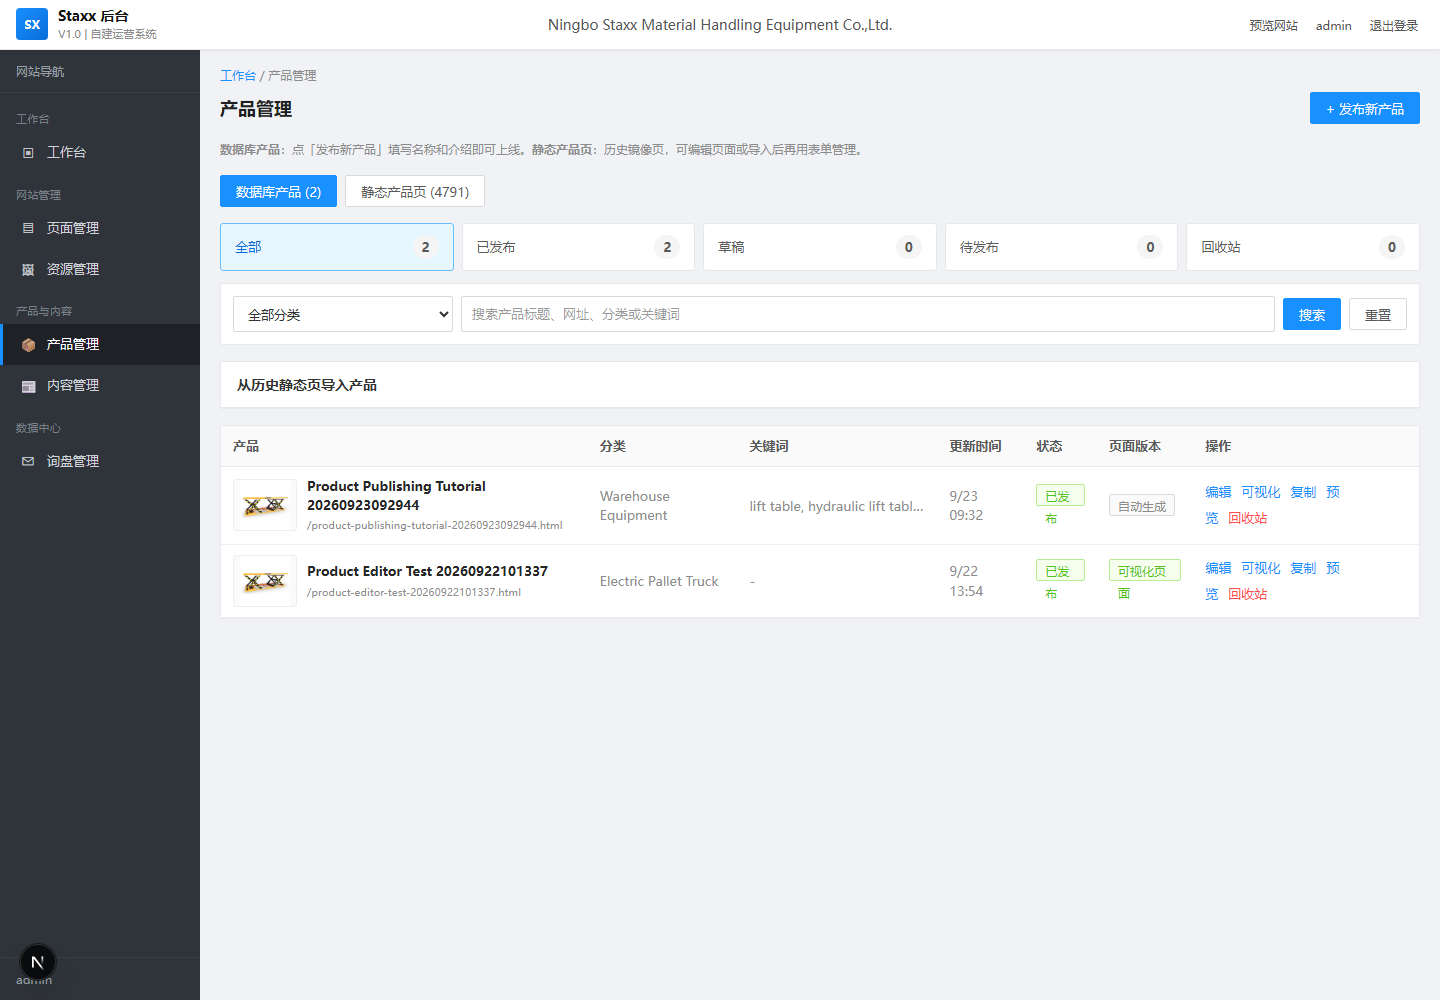Click the 分类 column header
The width and height of the screenshot is (1440, 1000).
[x=613, y=446]
